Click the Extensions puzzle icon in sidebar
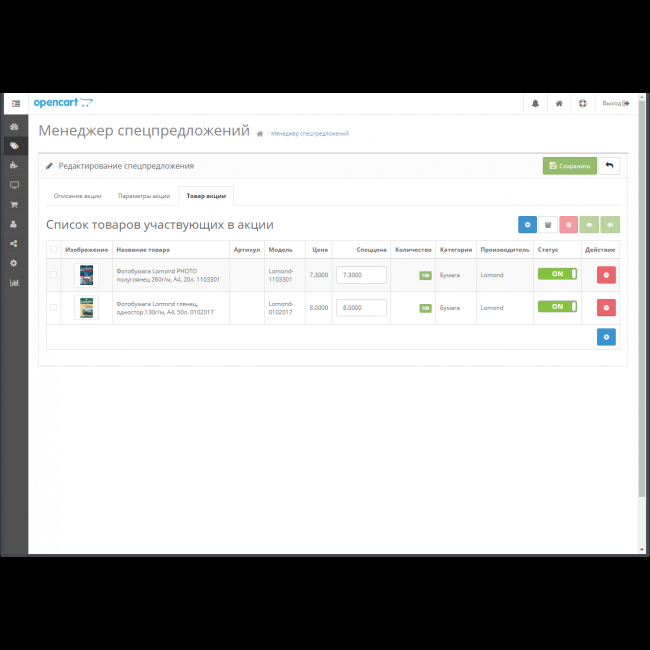 click(14, 165)
